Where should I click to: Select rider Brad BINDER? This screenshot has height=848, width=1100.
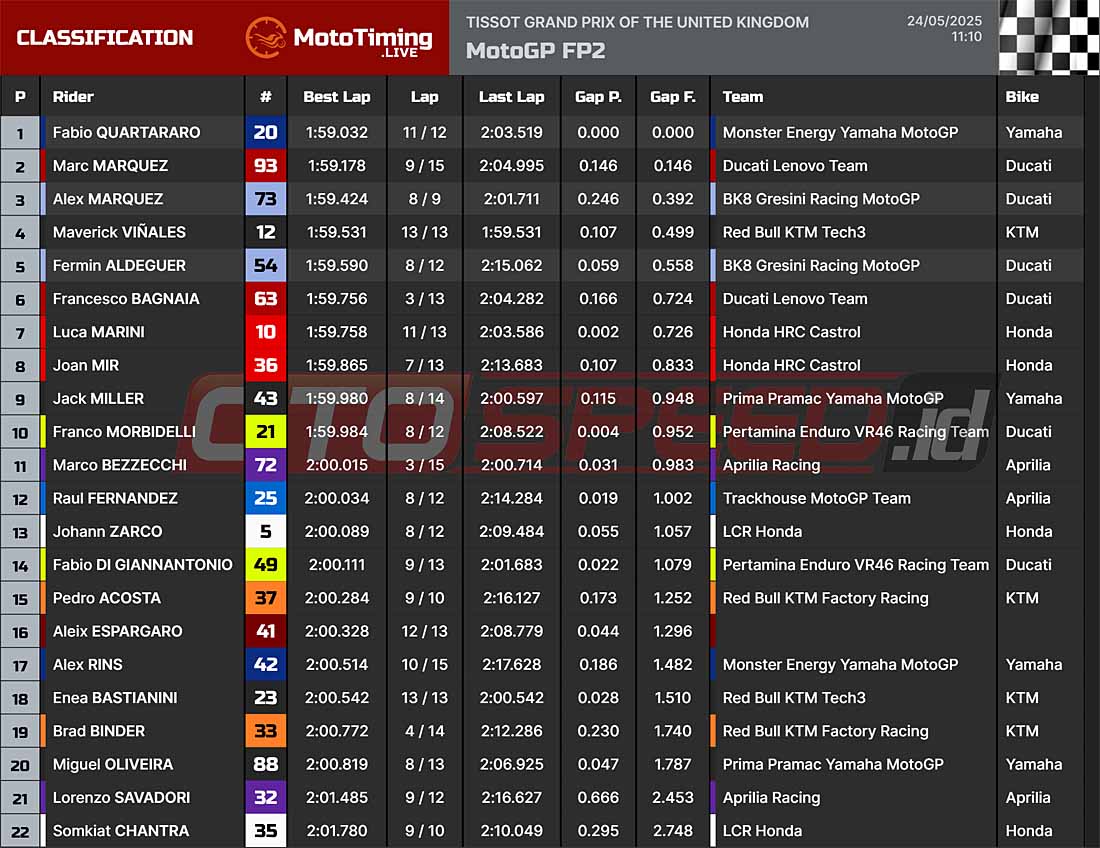[x=99, y=731]
